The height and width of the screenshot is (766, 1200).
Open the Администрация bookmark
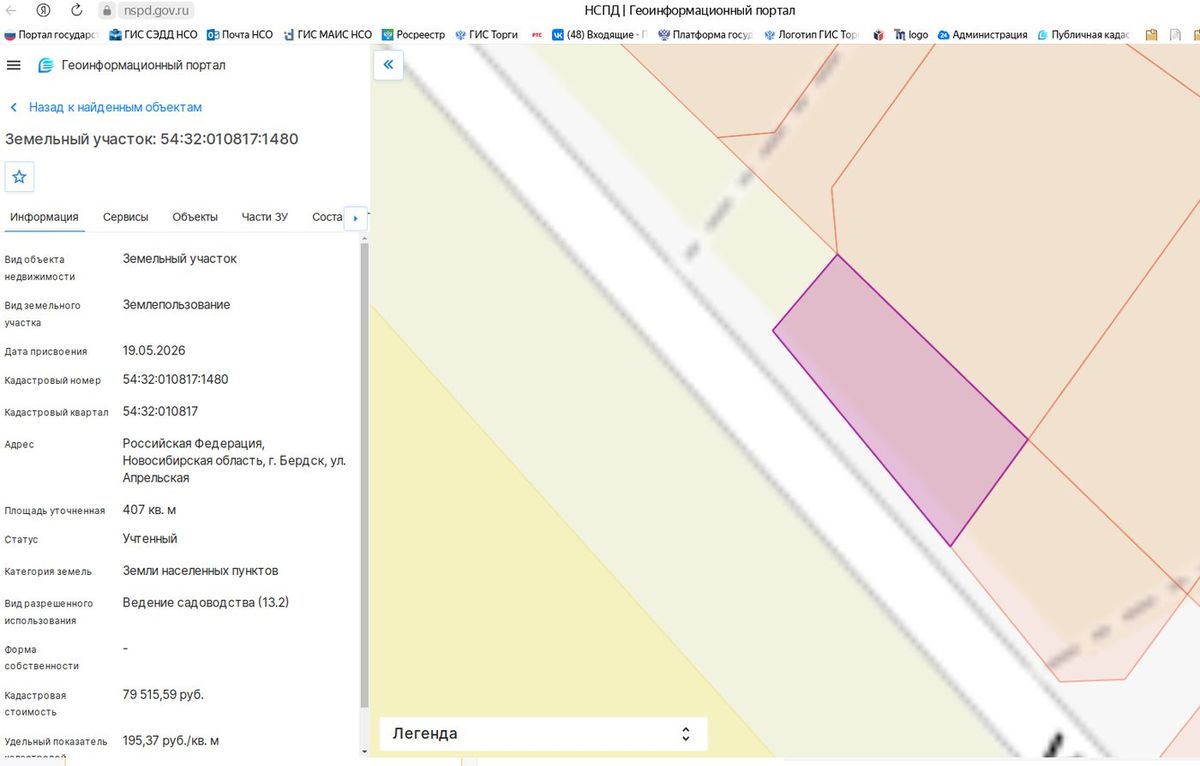click(x=982, y=34)
